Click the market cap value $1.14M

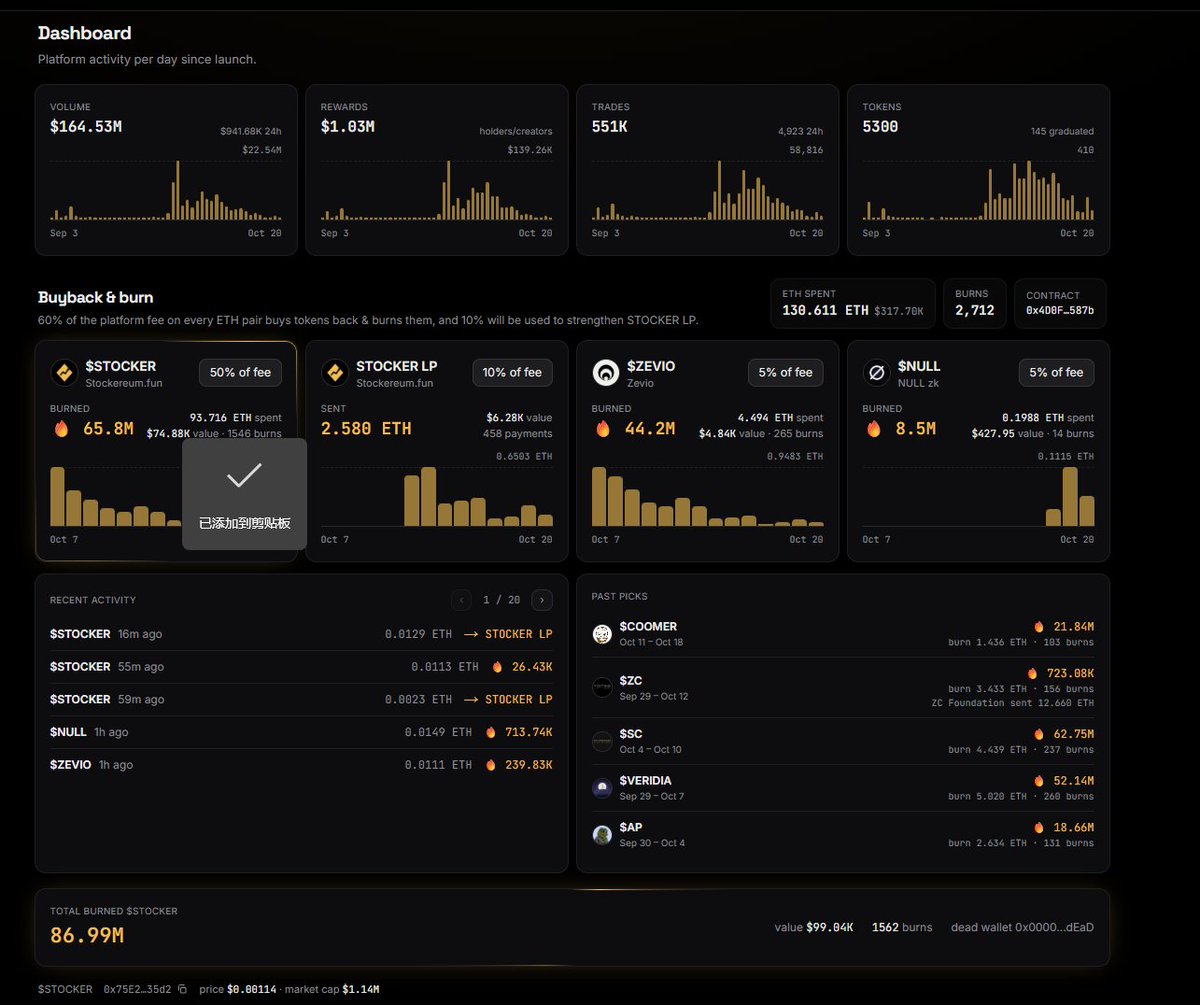click(x=361, y=989)
